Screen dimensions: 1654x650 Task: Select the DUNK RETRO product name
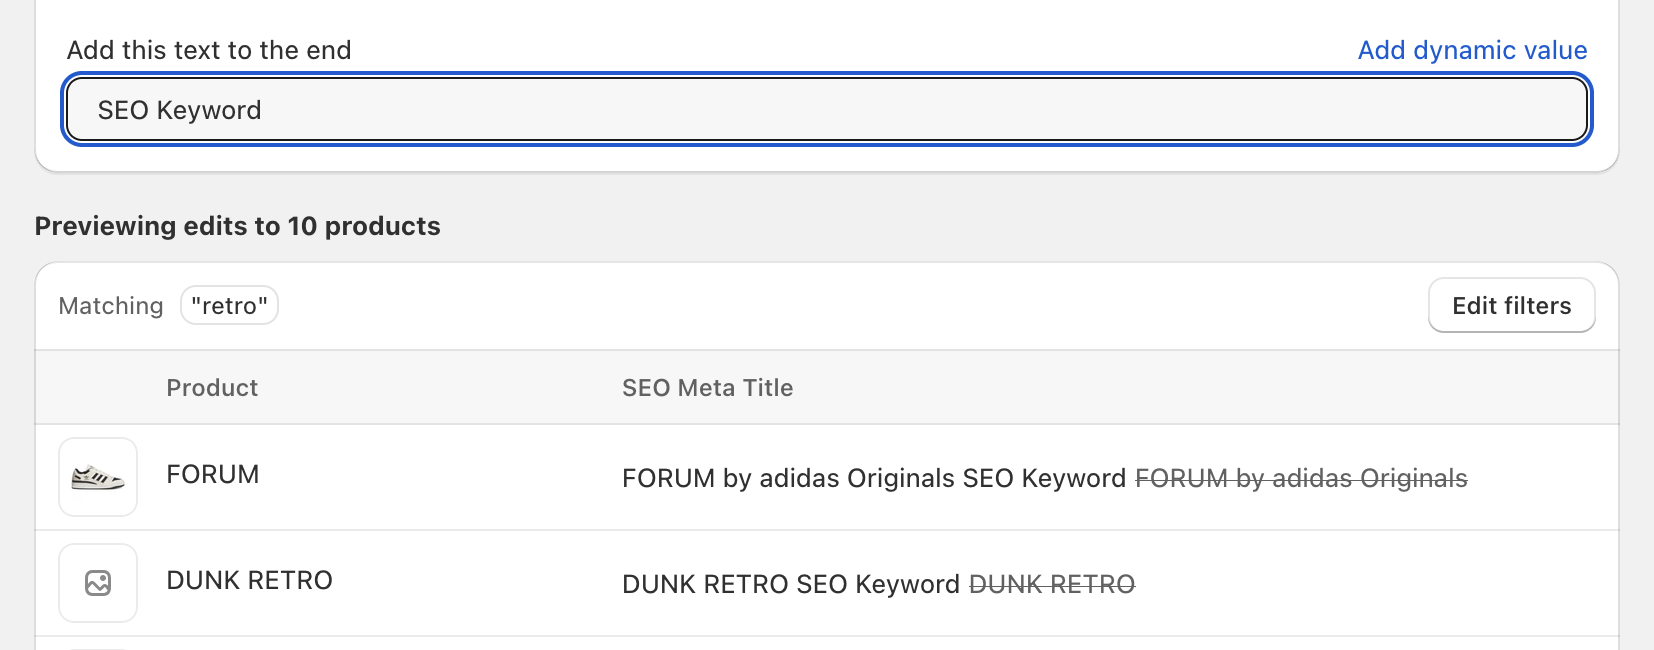tap(249, 580)
